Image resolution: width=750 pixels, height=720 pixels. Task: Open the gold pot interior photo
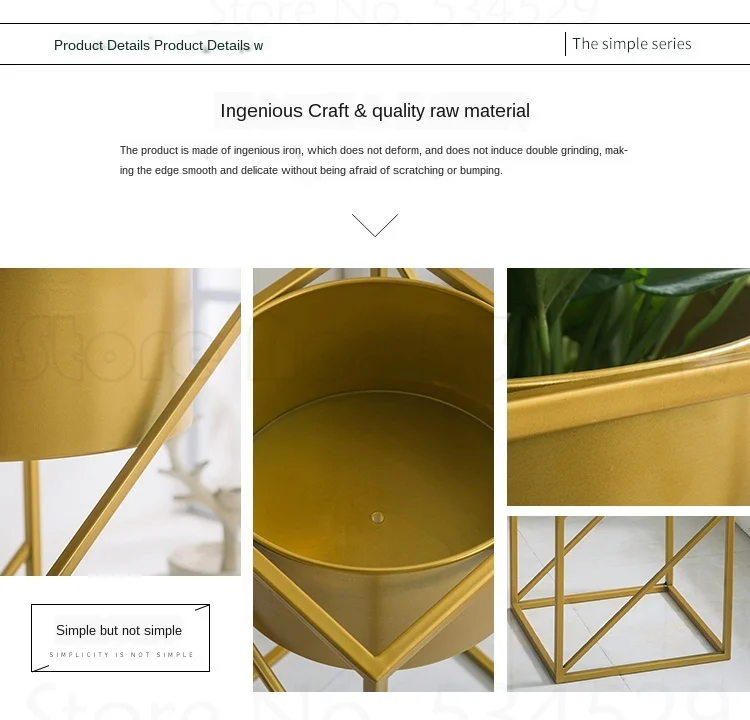click(x=373, y=479)
